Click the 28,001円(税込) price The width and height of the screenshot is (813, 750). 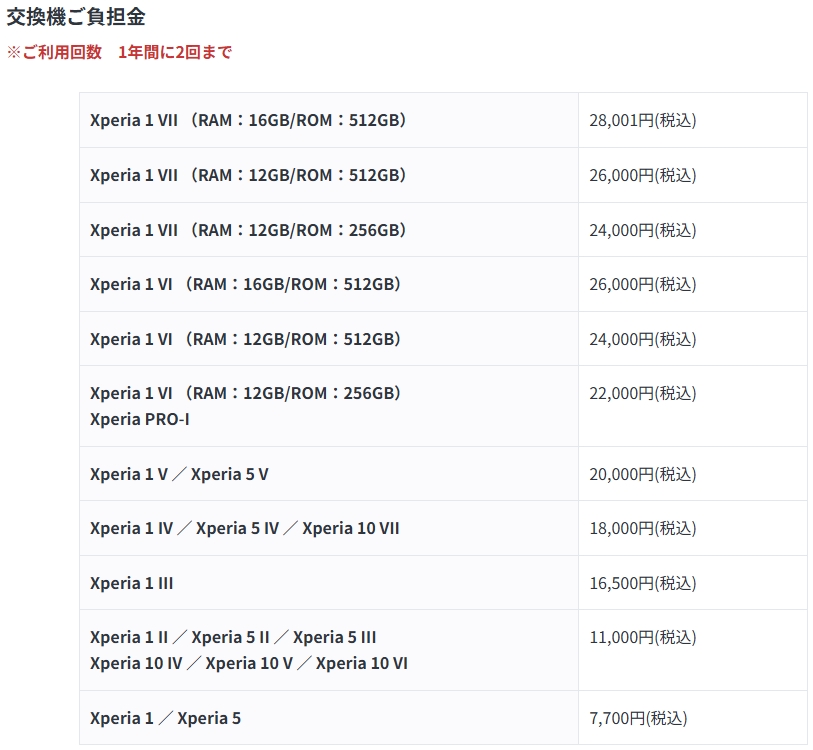tap(642, 120)
